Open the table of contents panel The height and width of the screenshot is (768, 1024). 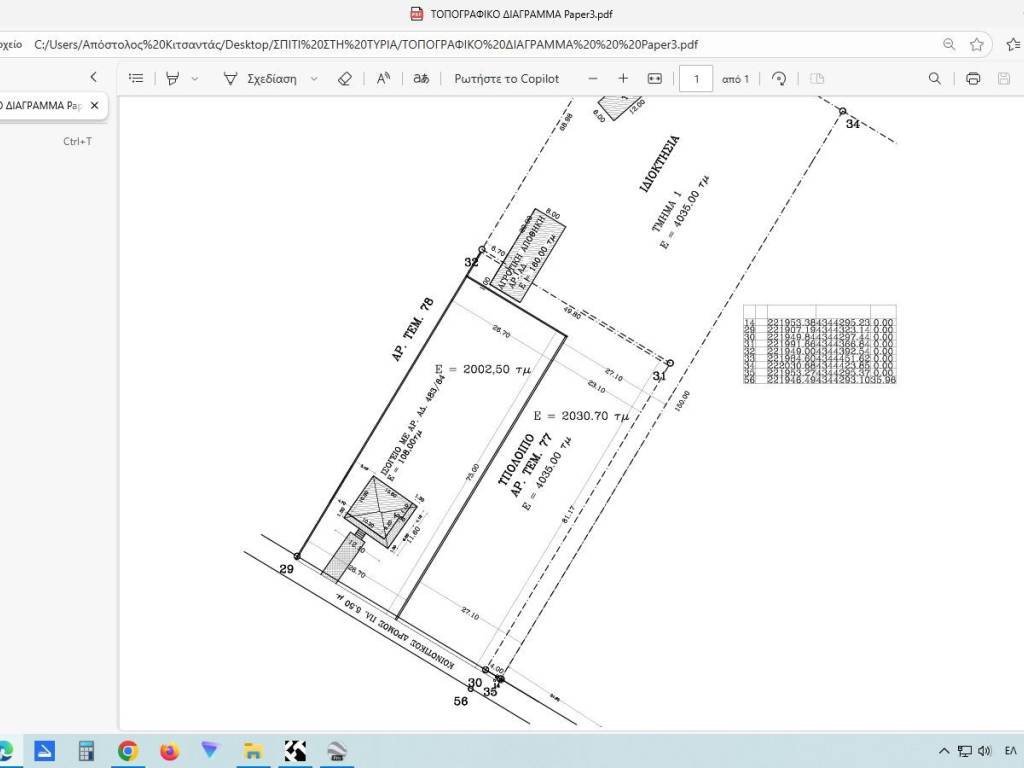(136, 78)
